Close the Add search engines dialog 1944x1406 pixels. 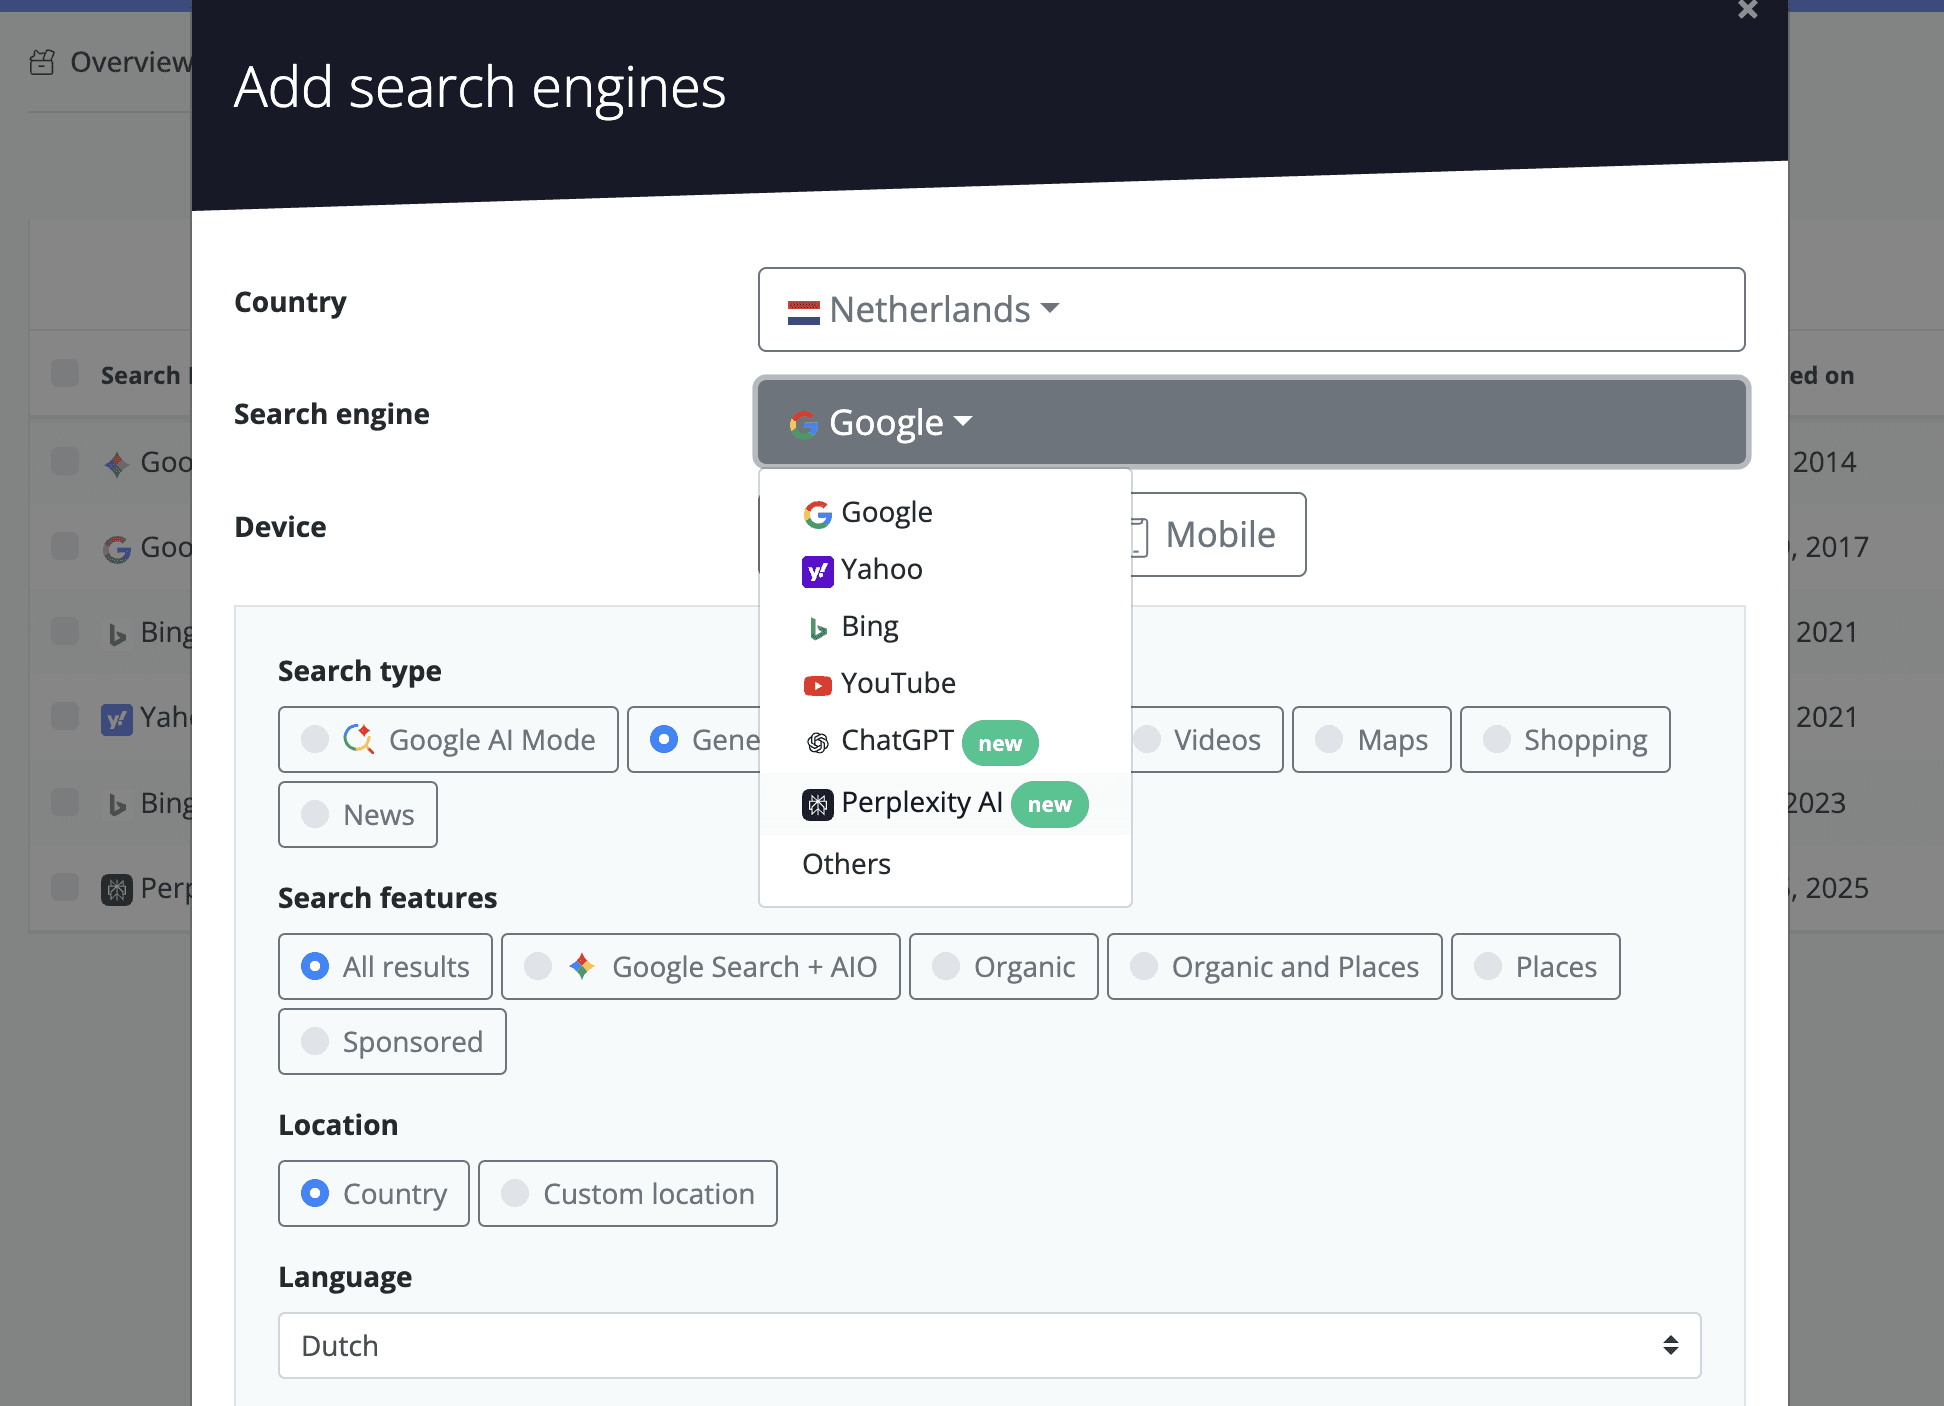coord(1747,10)
